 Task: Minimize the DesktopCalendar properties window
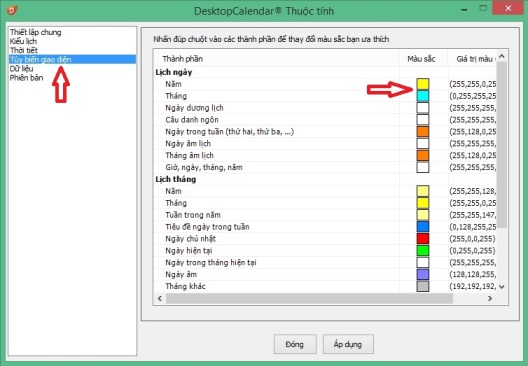(464, 9)
